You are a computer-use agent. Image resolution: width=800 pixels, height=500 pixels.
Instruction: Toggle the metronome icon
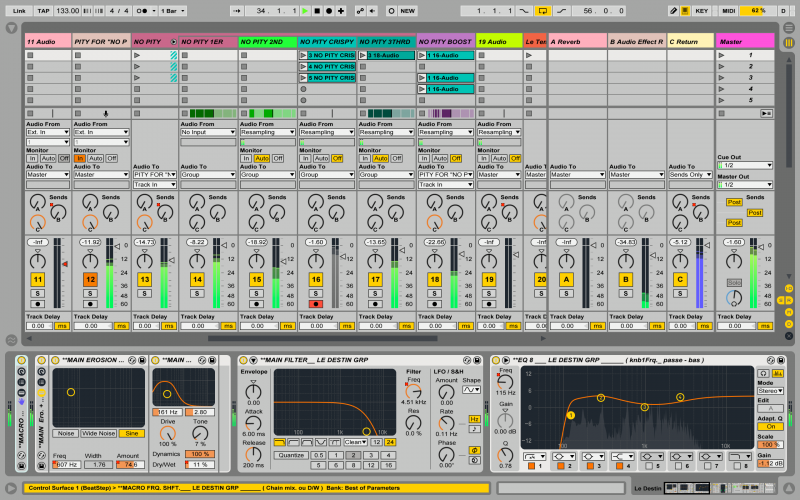[x=144, y=10]
